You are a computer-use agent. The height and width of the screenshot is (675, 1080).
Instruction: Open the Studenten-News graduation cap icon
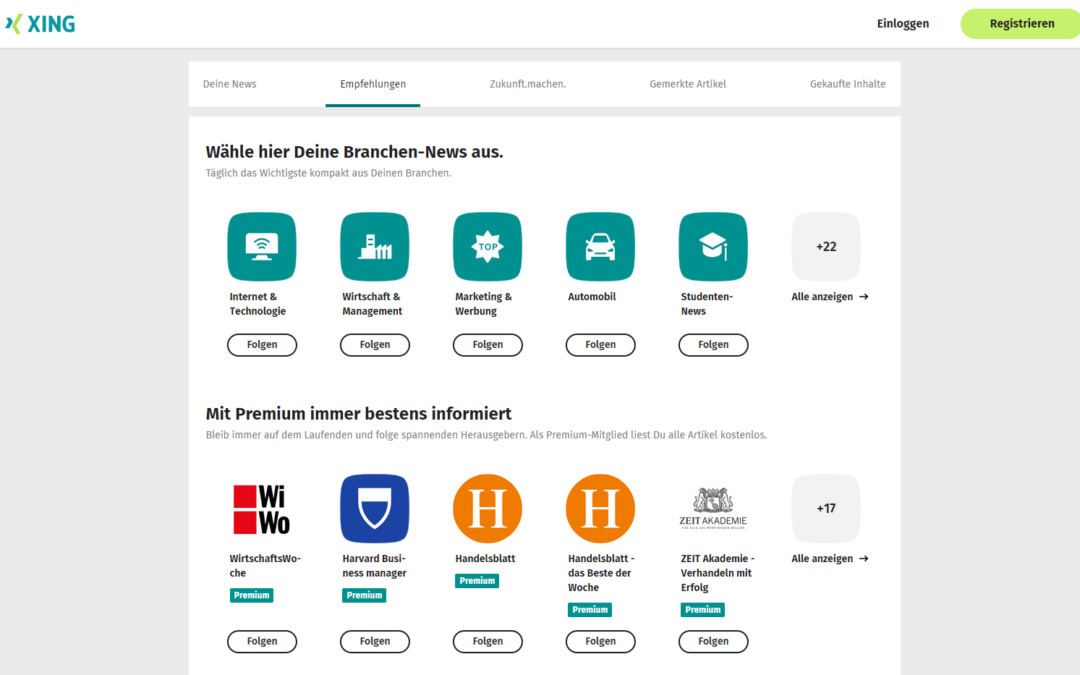pyautogui.click(x=713, y=247)
